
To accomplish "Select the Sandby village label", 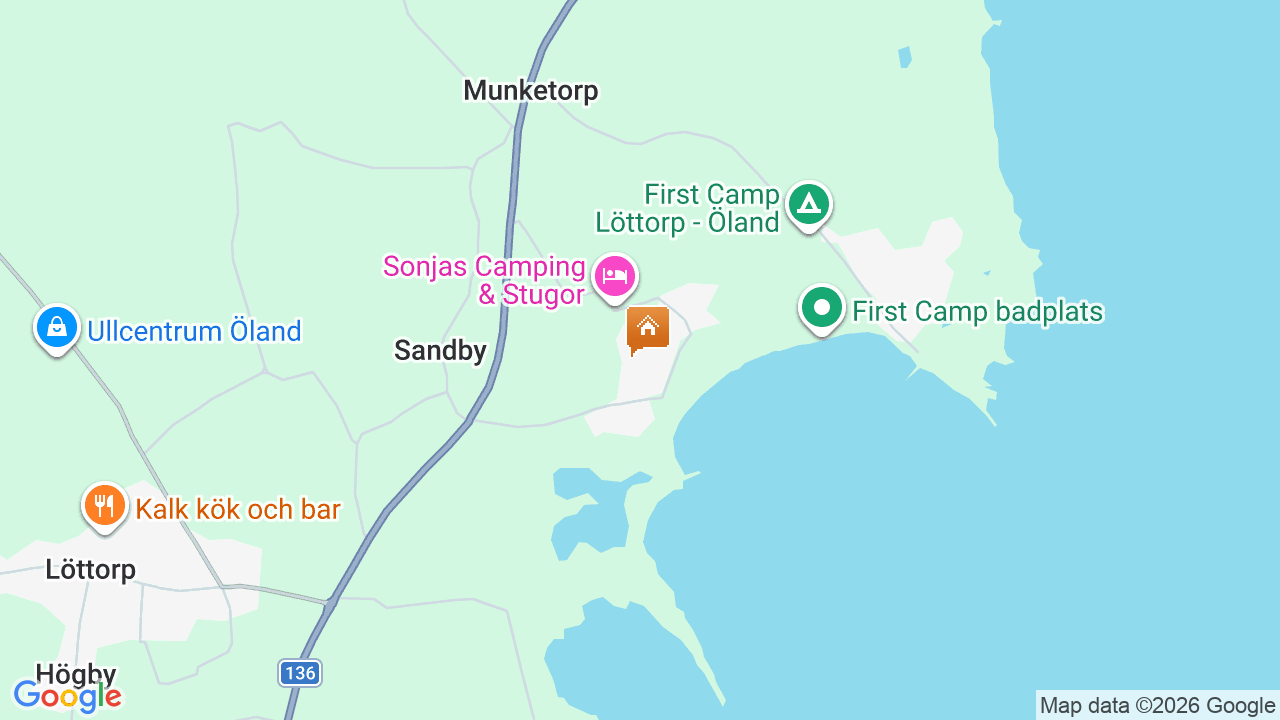I will pos(440,351).
